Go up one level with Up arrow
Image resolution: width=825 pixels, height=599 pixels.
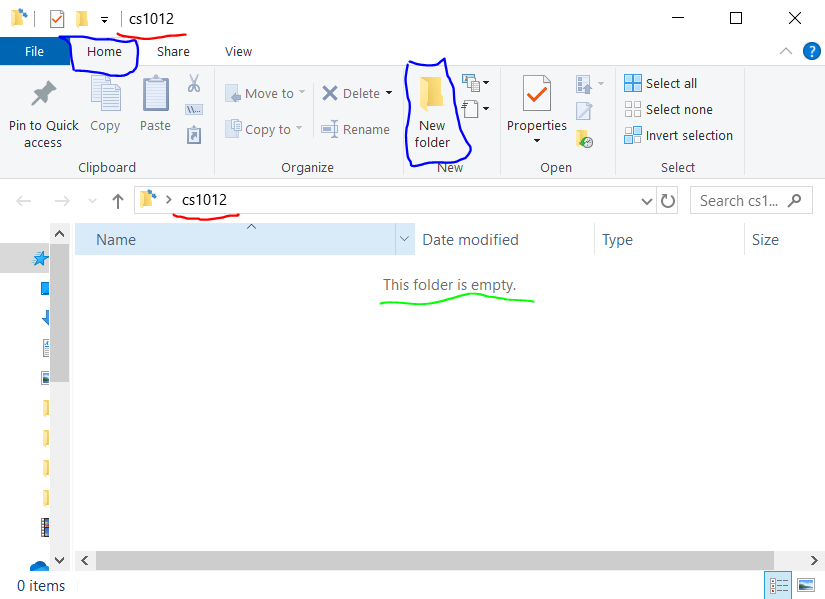[118, 201]
